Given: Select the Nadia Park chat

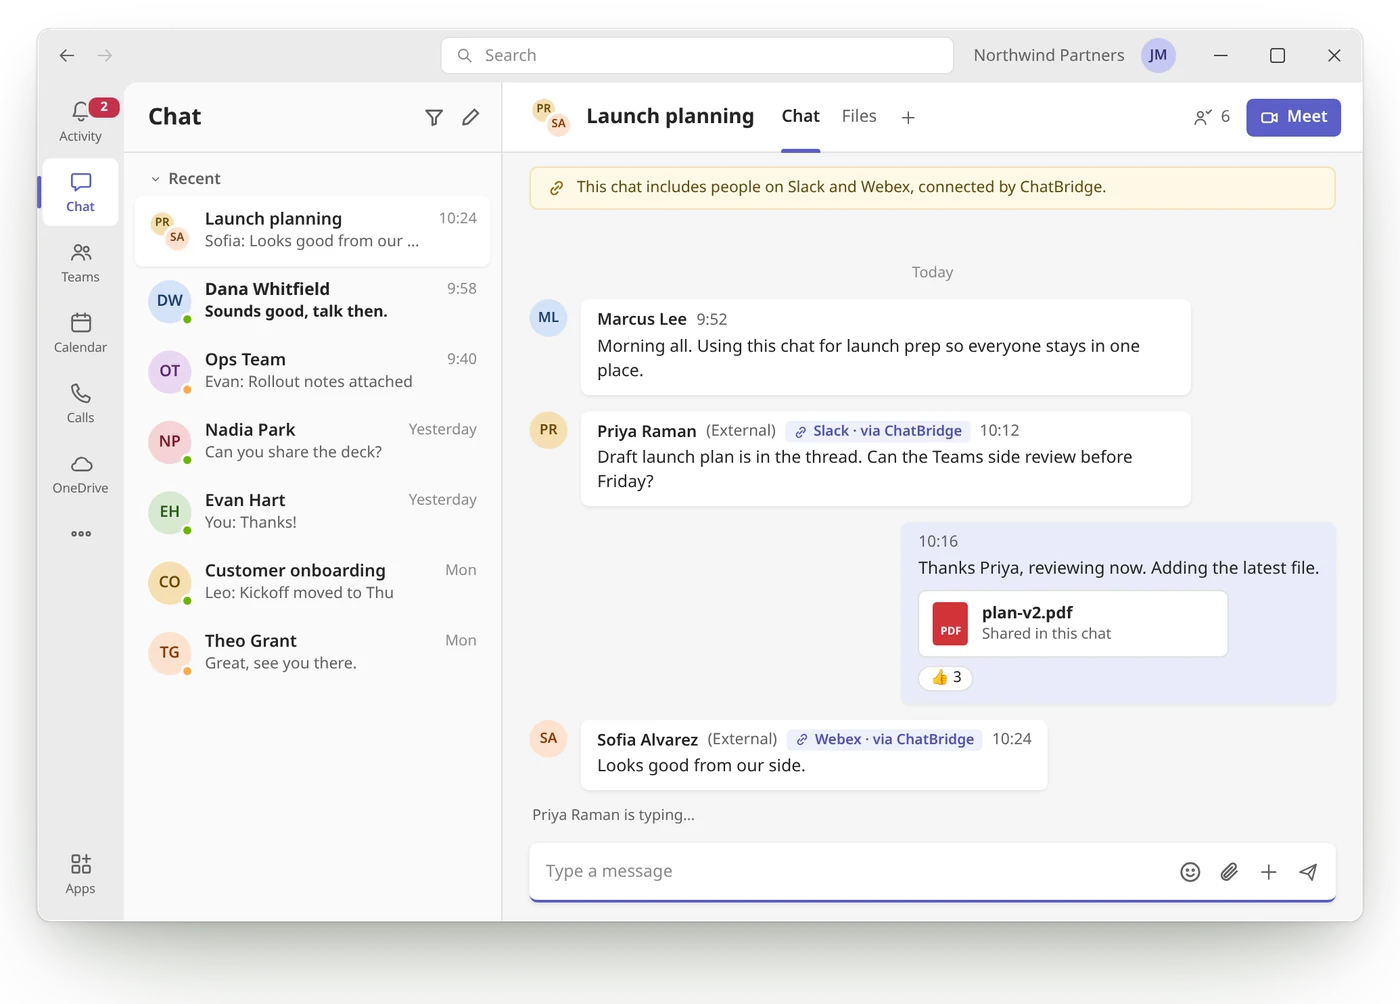Looking at the screenshot, I should [x=312, y=441].
